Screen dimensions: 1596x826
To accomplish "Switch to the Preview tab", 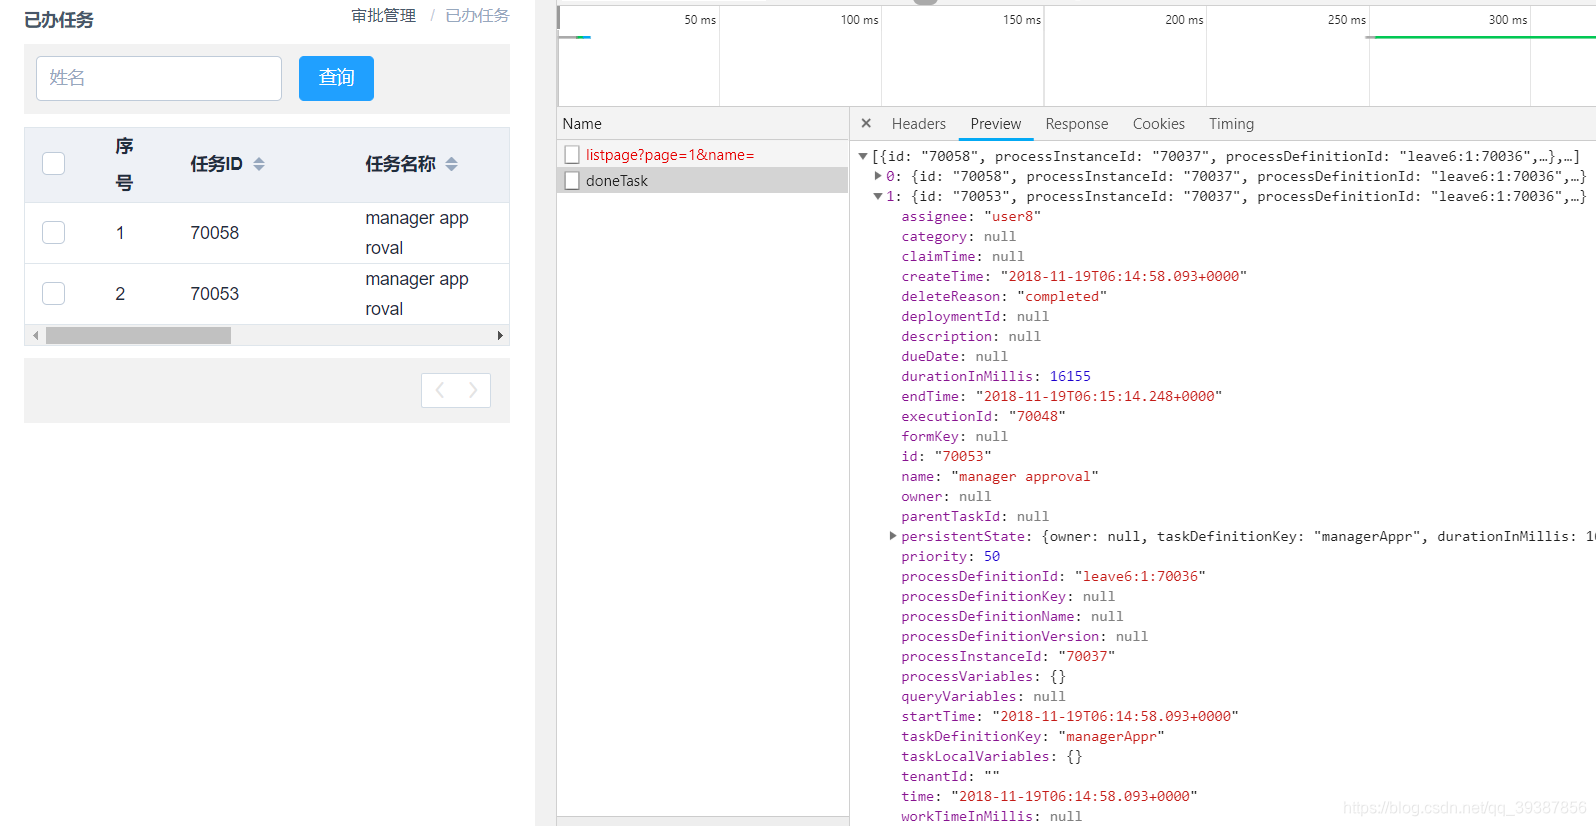I will [996, 124].
